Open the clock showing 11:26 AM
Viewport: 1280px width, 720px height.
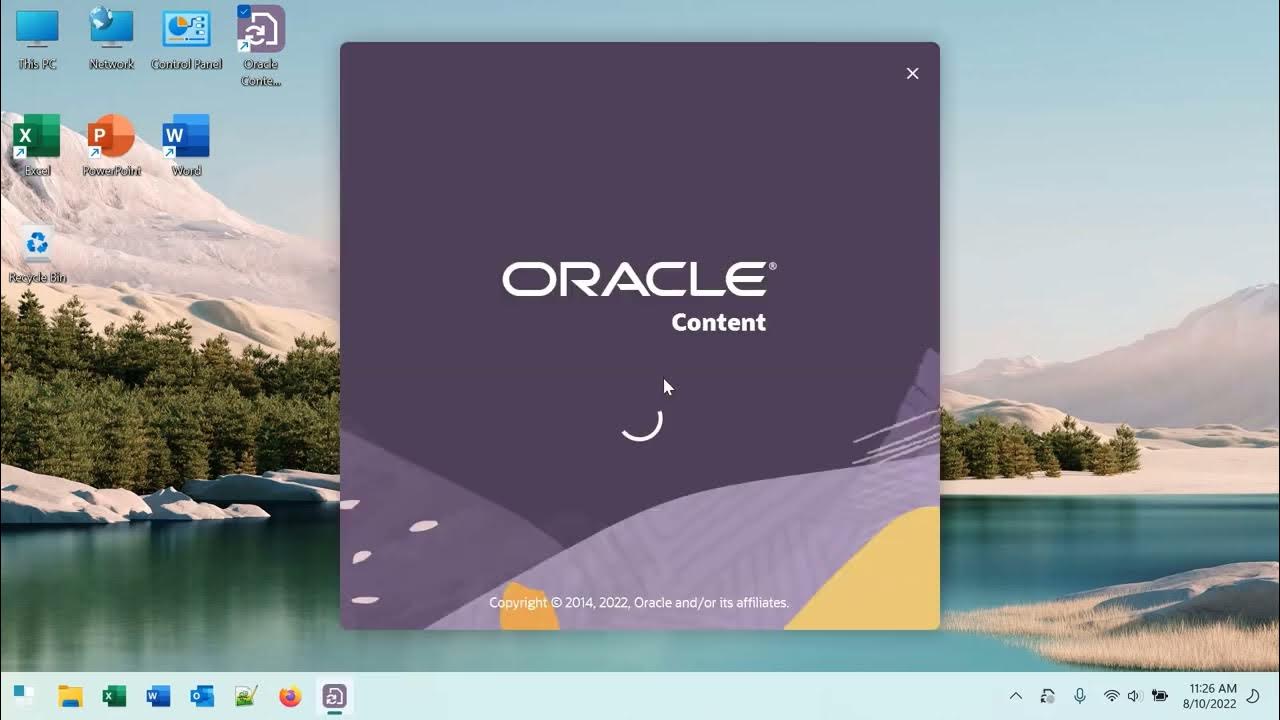pos(1210,696)
